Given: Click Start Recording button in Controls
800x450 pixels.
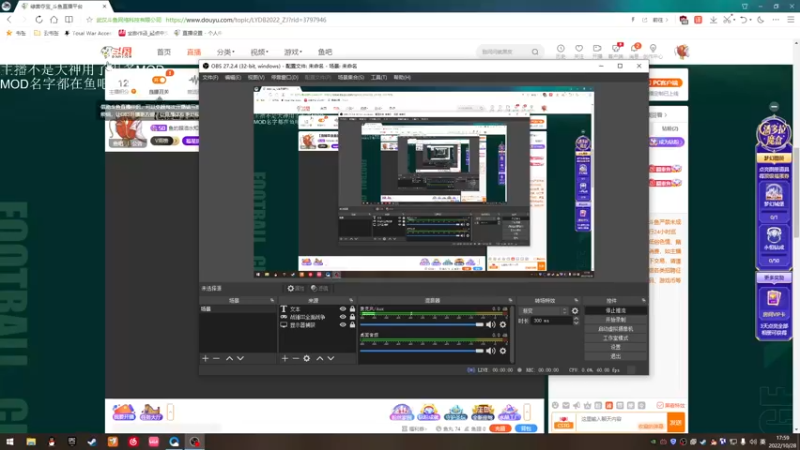Looking at the screenshot, I should click(615, 320).
